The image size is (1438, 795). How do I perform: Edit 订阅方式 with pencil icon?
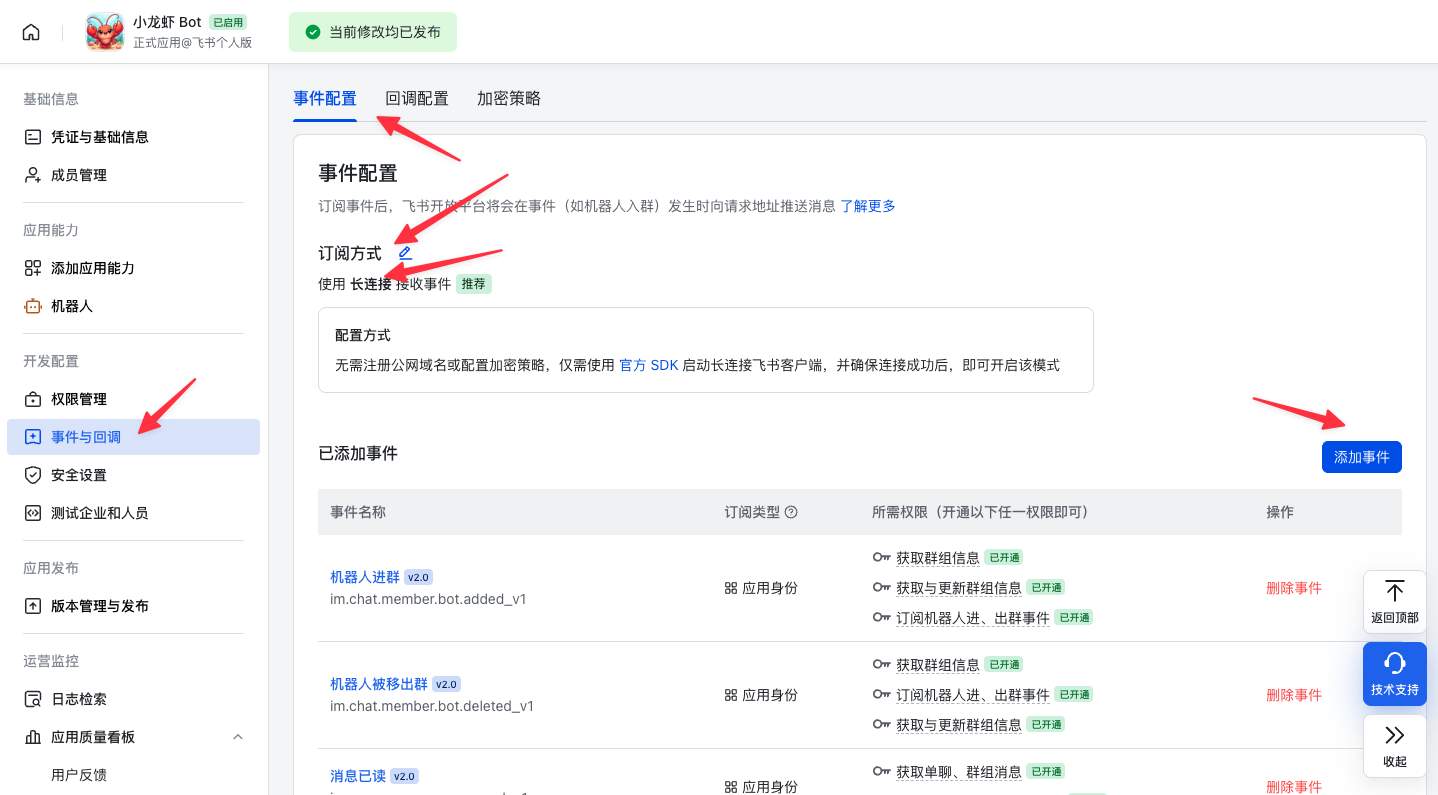coord(405,253)
